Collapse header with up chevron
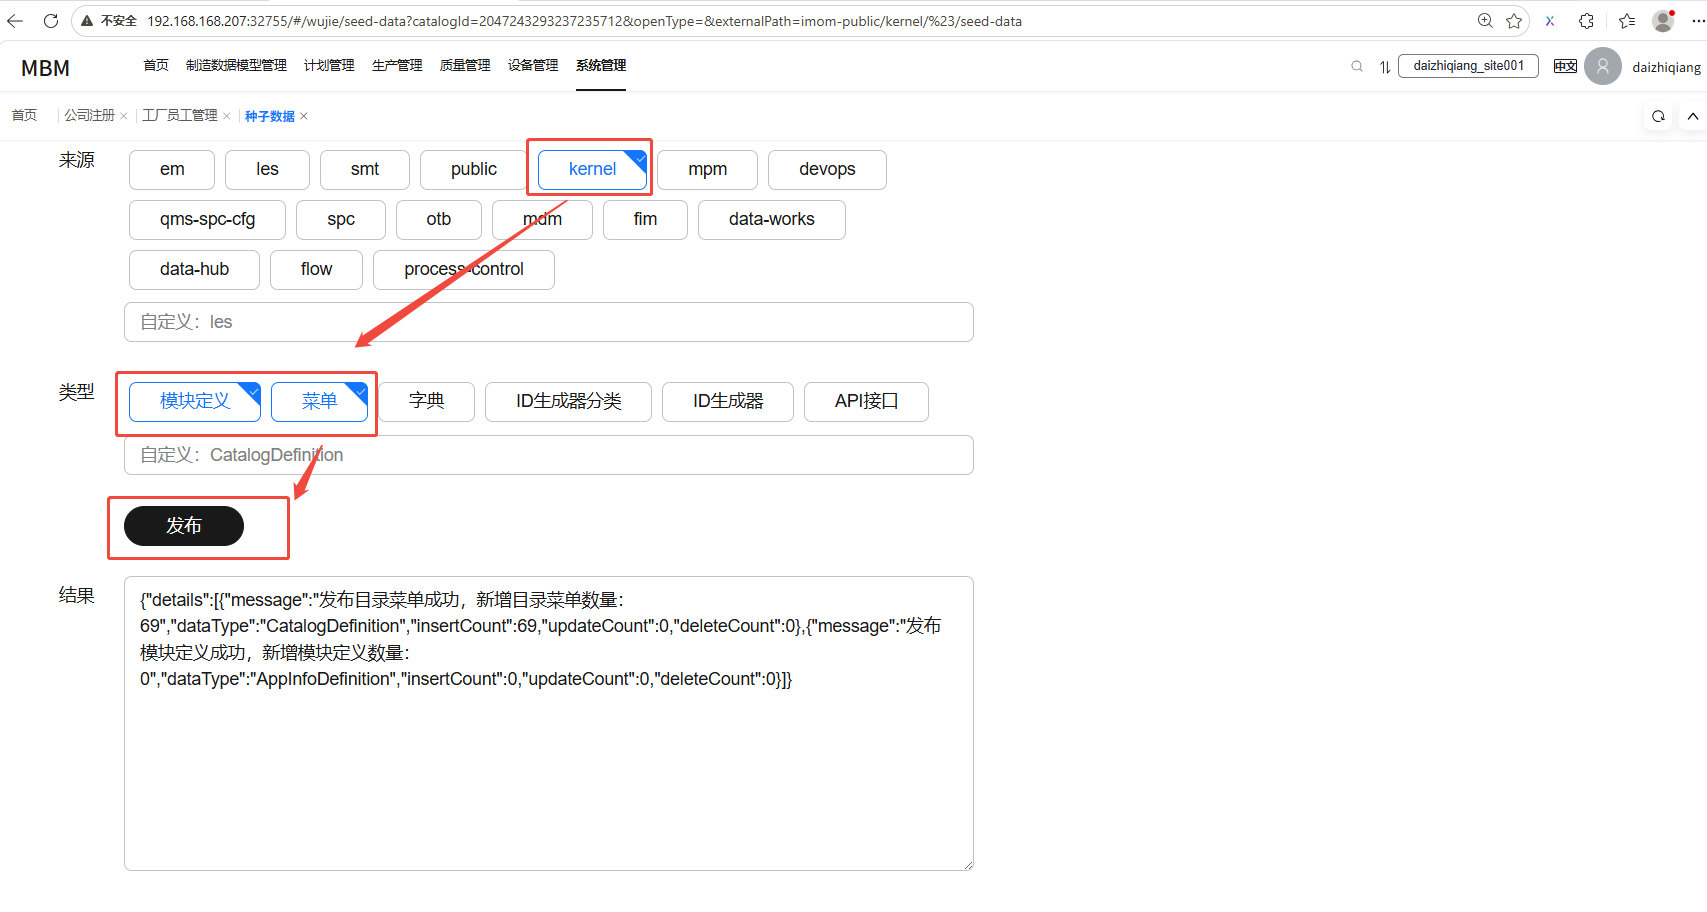 tap(1692, 116)
